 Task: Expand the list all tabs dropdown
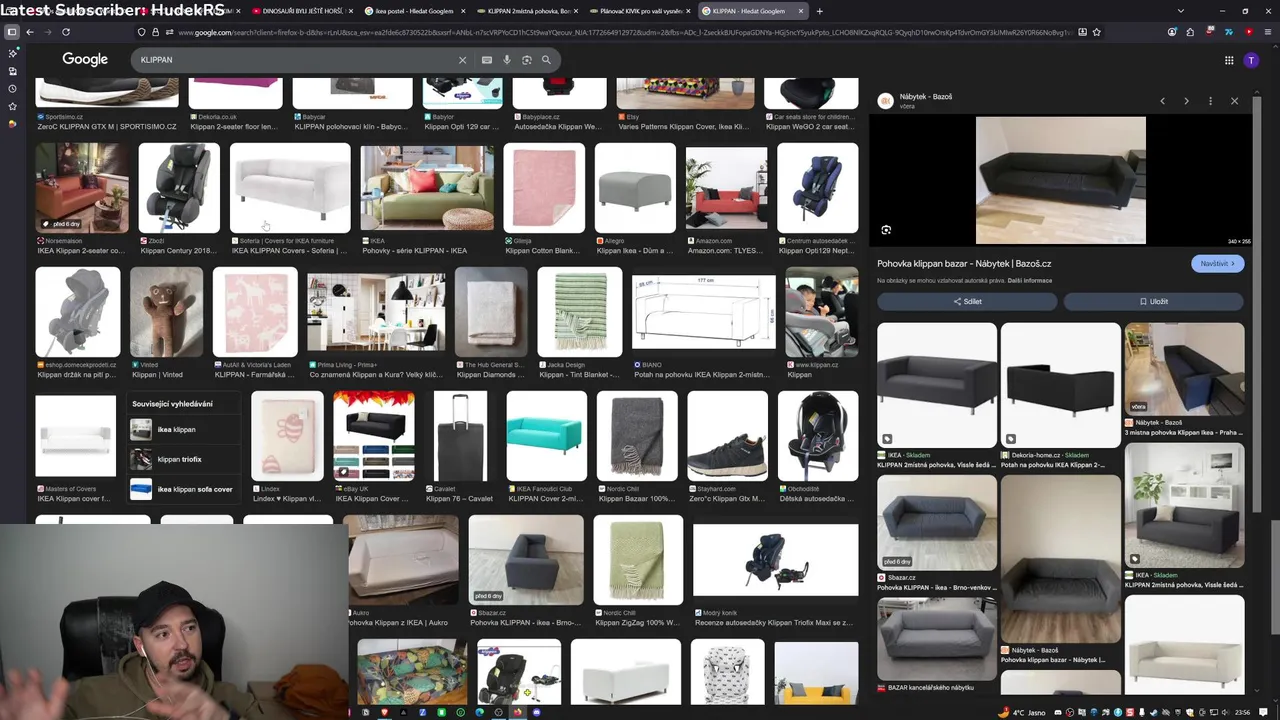point(1181,11)
